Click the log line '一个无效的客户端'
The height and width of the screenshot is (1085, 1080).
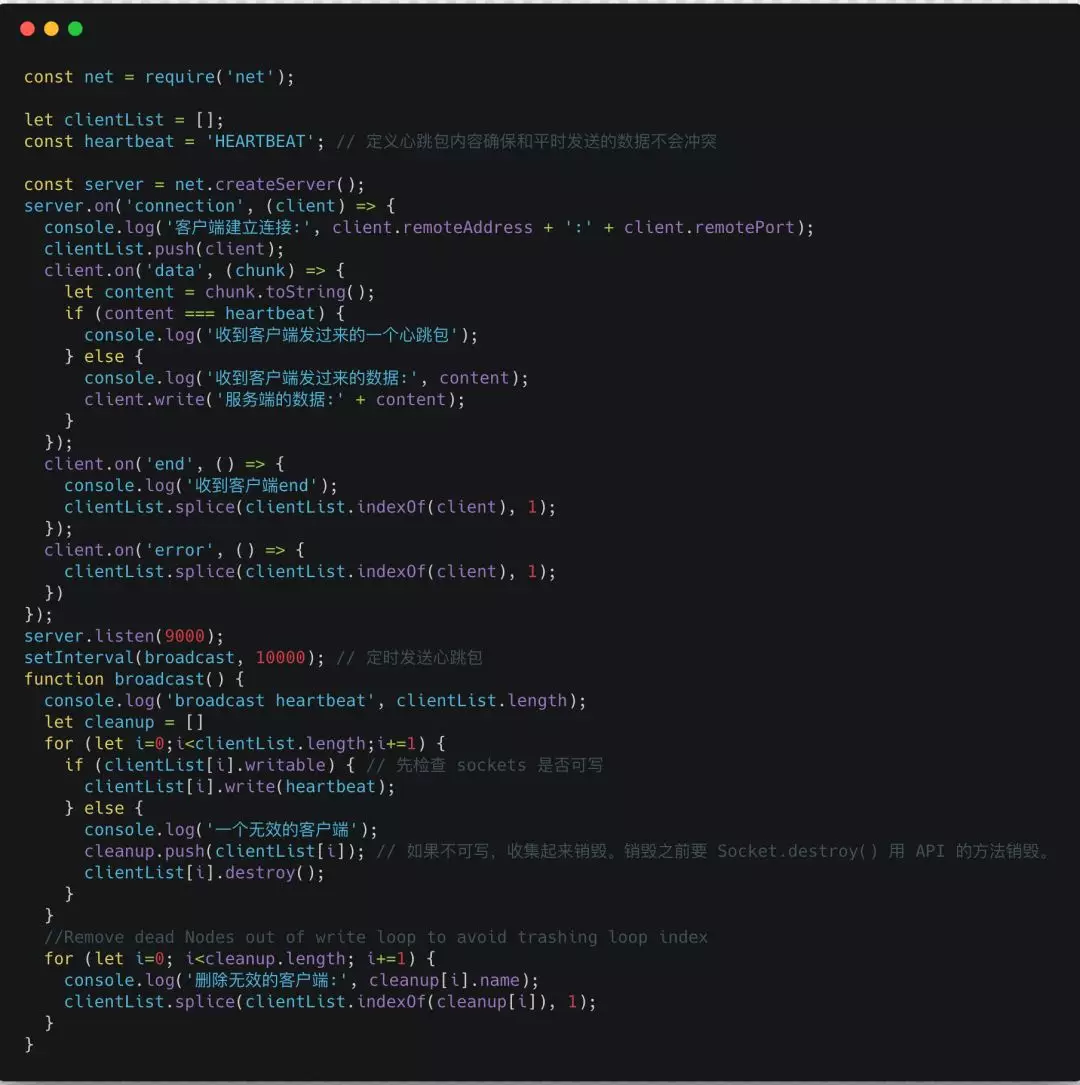tap(231, 830)
